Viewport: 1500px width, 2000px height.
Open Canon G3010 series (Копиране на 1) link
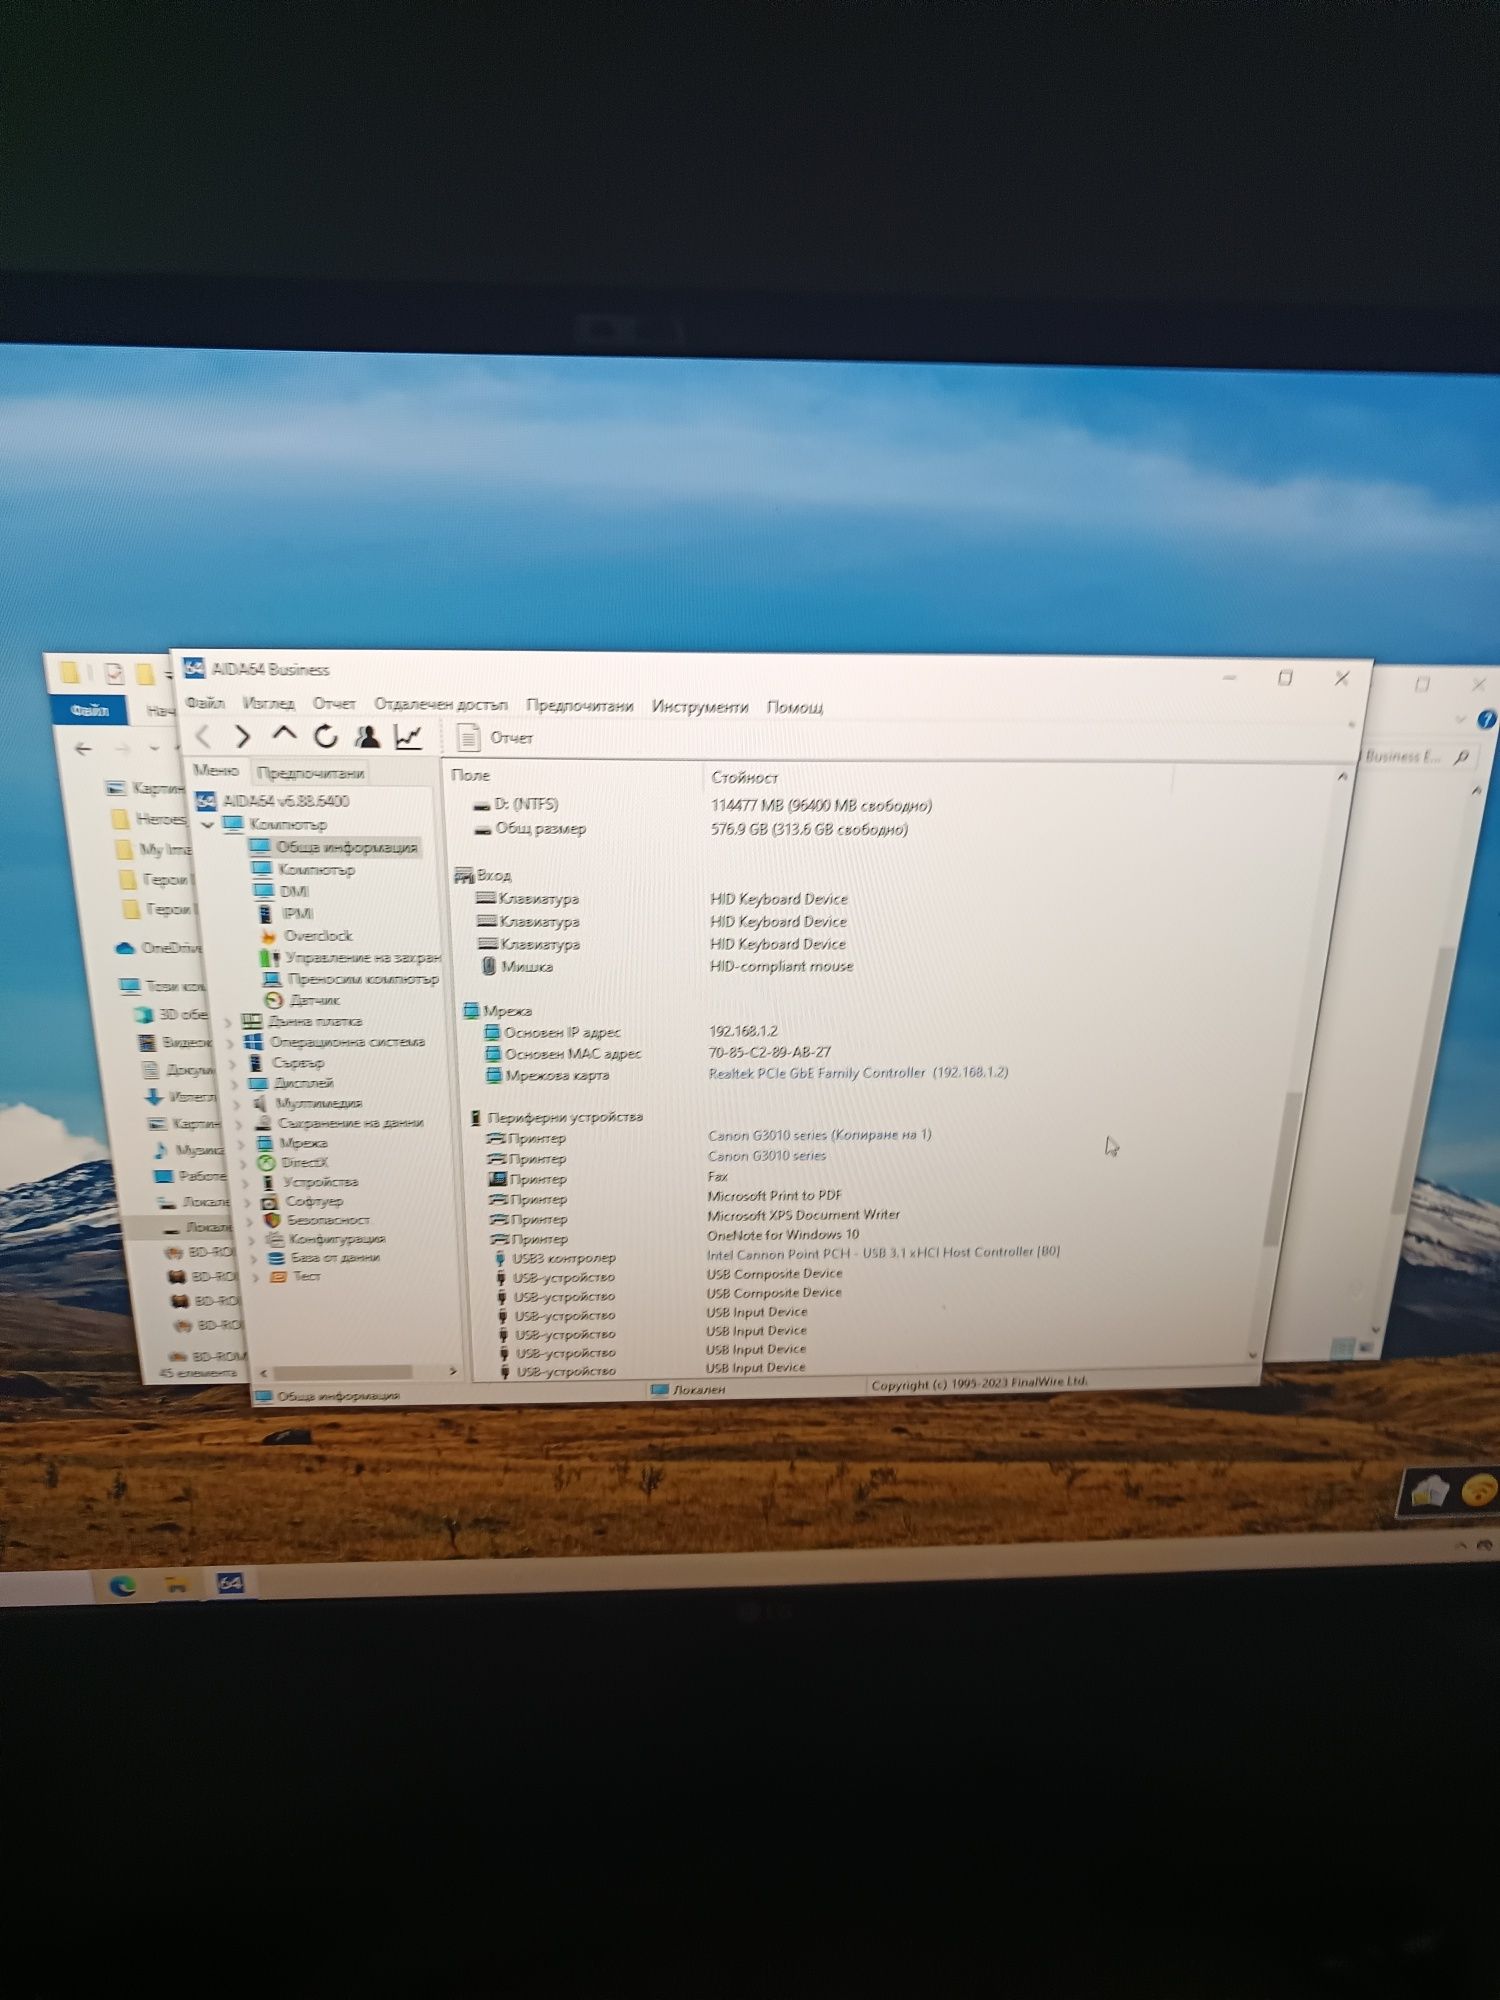click(x=819, y=1135)
